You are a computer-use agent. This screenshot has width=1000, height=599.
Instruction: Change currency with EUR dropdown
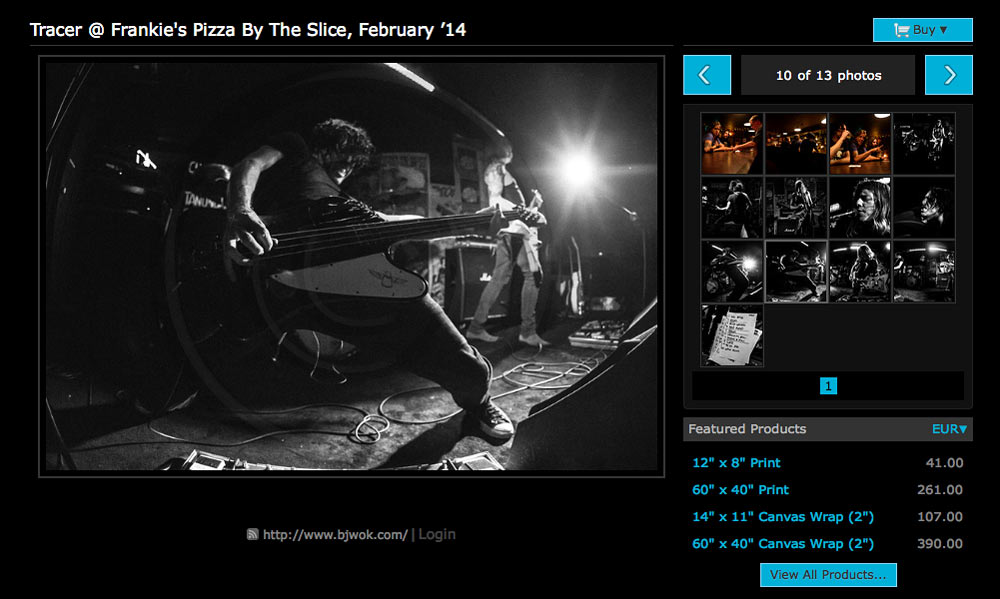tap(949, 429)
